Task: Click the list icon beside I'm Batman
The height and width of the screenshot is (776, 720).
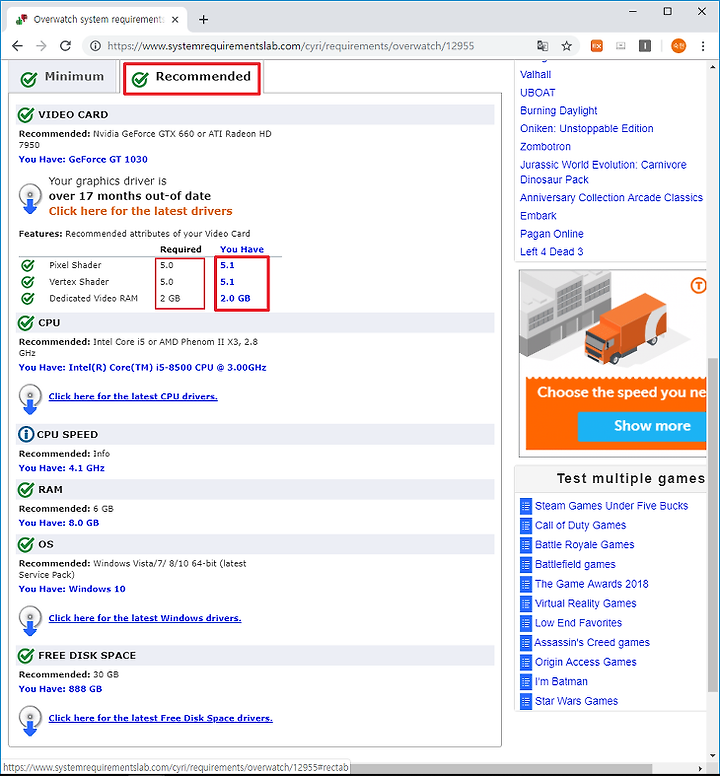Action: click(526, 682)
